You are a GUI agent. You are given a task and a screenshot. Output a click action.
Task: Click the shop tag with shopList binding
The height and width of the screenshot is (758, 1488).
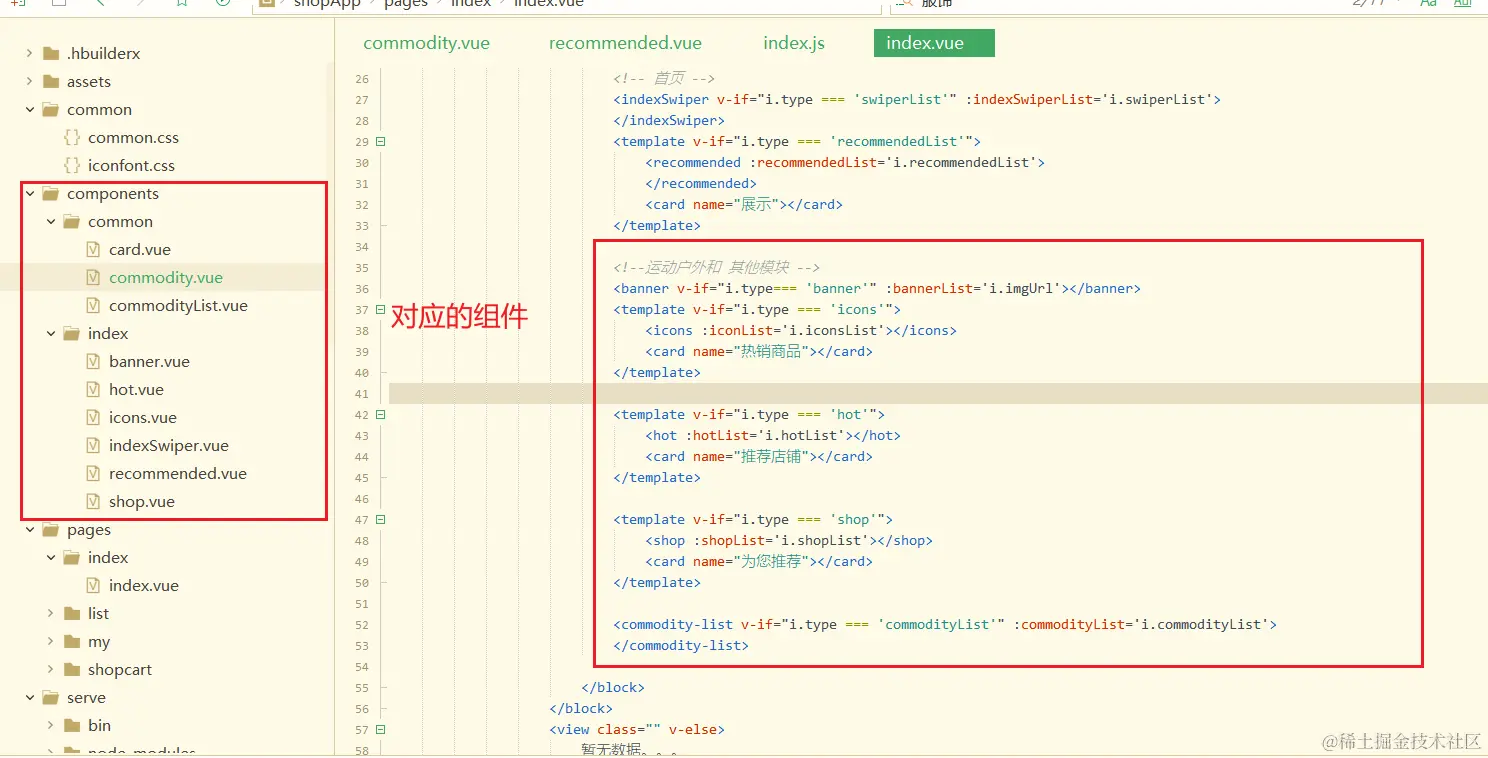pyautogui.click(x=789, y=541)
